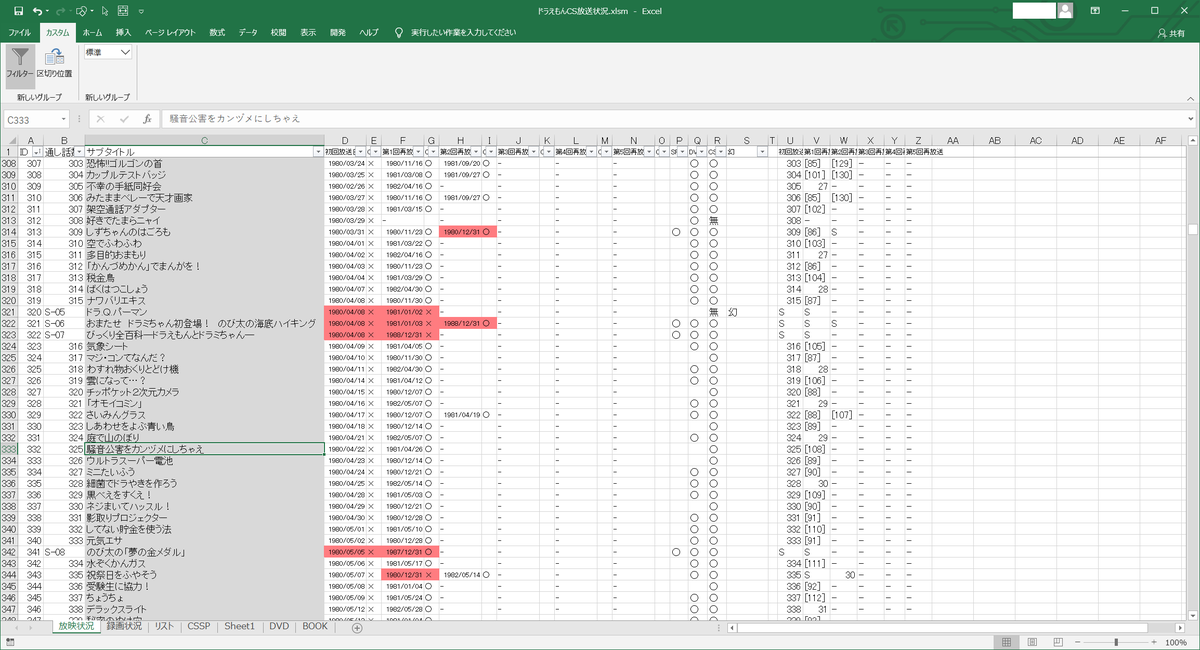The height and width of the screenshot is (650, 1200).
Task: Open the ファイル menu tab
Action: (20, 32)
